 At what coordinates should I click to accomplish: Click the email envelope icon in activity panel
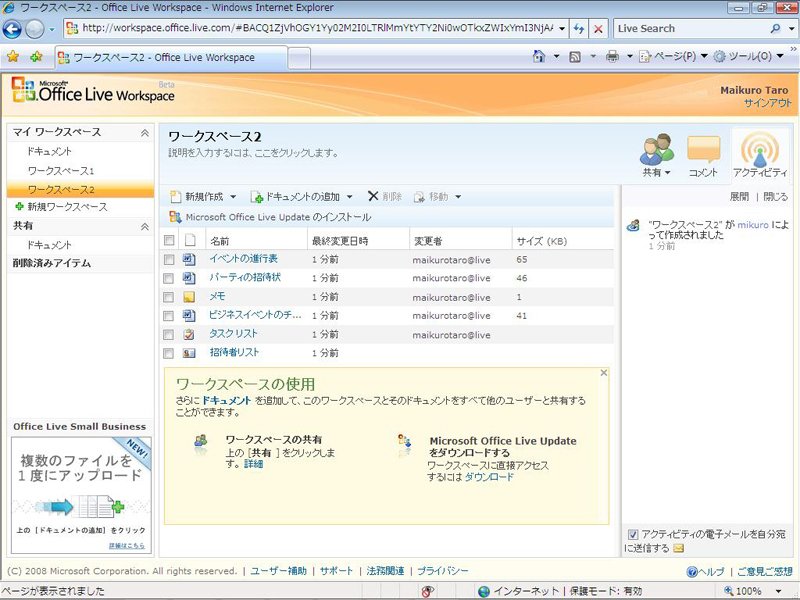[x=679, y=548]
